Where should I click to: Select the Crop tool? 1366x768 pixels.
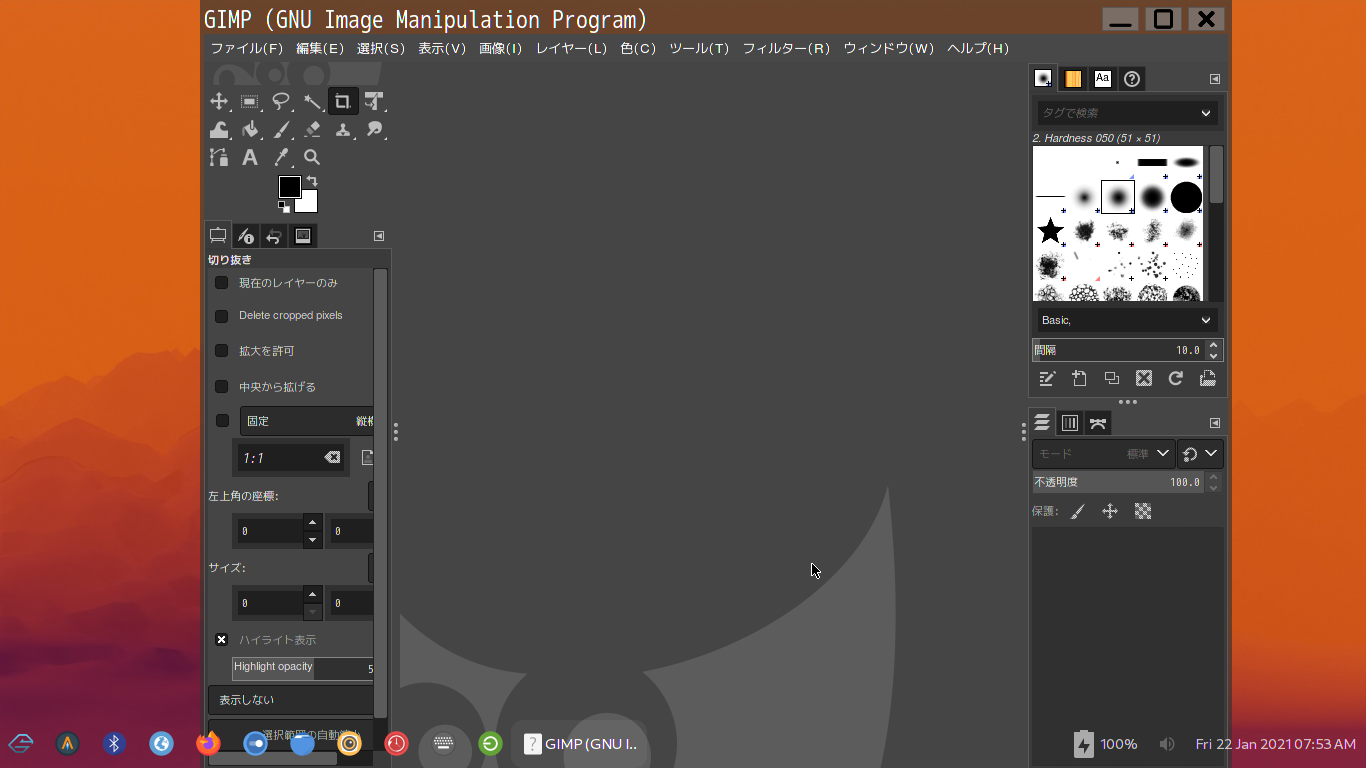tap(343, 101)
